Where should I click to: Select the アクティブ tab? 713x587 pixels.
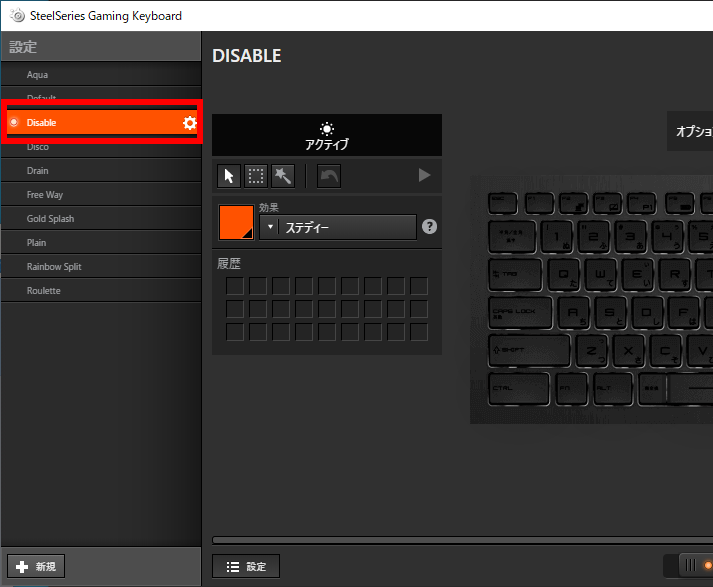tap(327, 135)
